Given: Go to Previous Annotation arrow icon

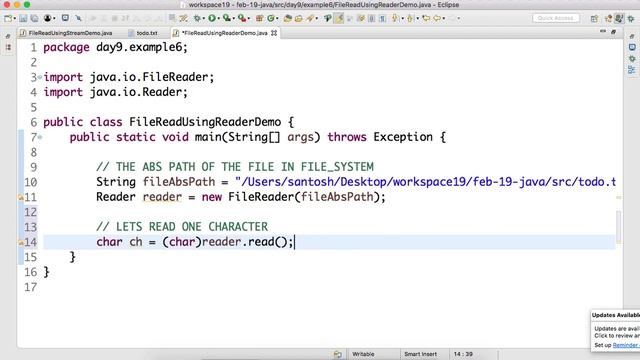Looking at the screenshot, I should tap(410, 18).
